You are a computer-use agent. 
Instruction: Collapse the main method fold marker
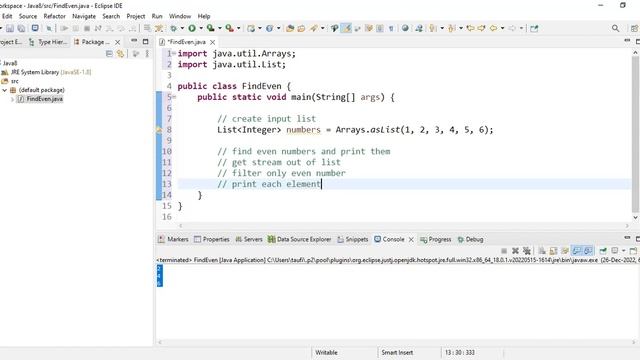(x=174, y=97)
